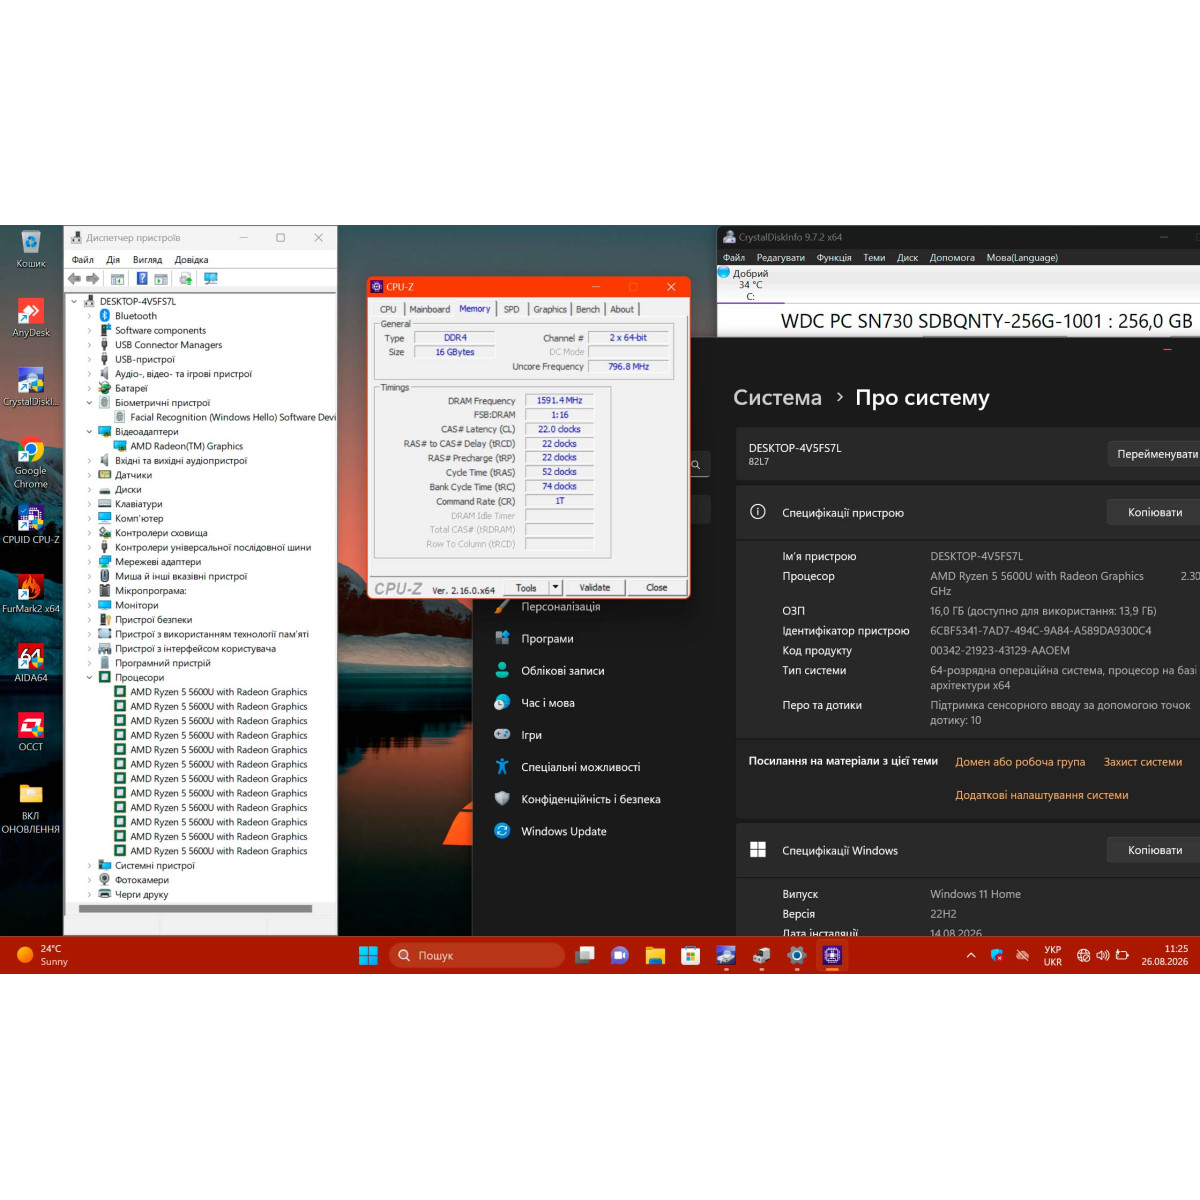Open Диск menu in CrystalDiskInfo
Image resolution: width=1200 pixels, height=1200 pixels.
click(x=907, y=258)
